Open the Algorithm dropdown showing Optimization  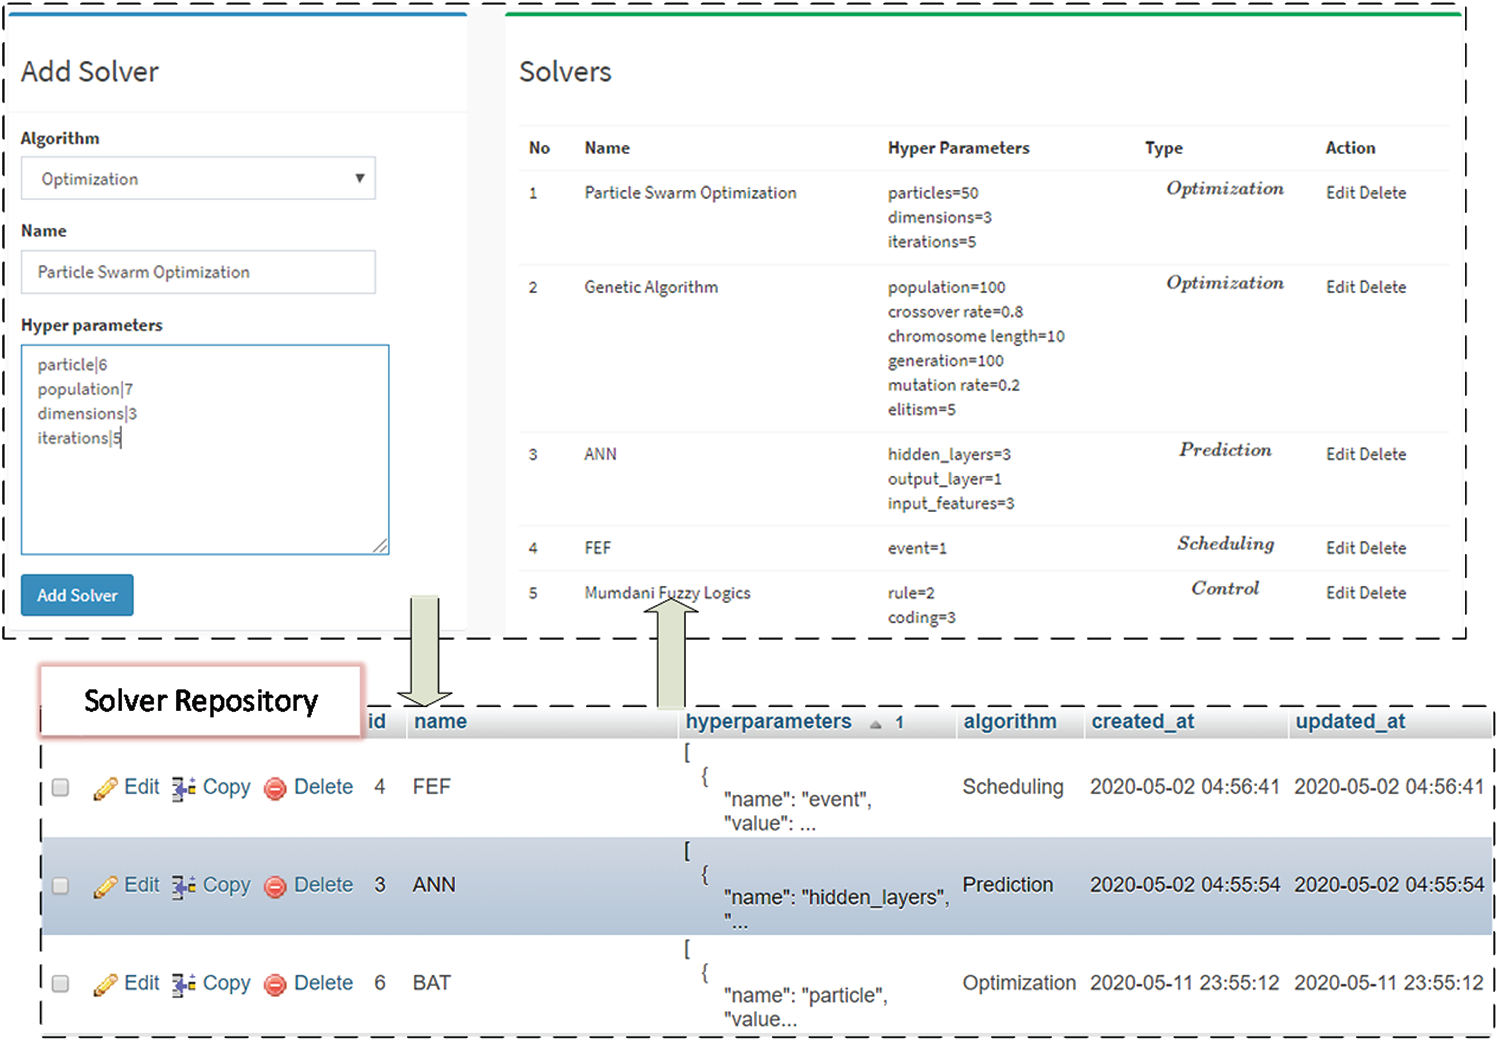[198, 179]
